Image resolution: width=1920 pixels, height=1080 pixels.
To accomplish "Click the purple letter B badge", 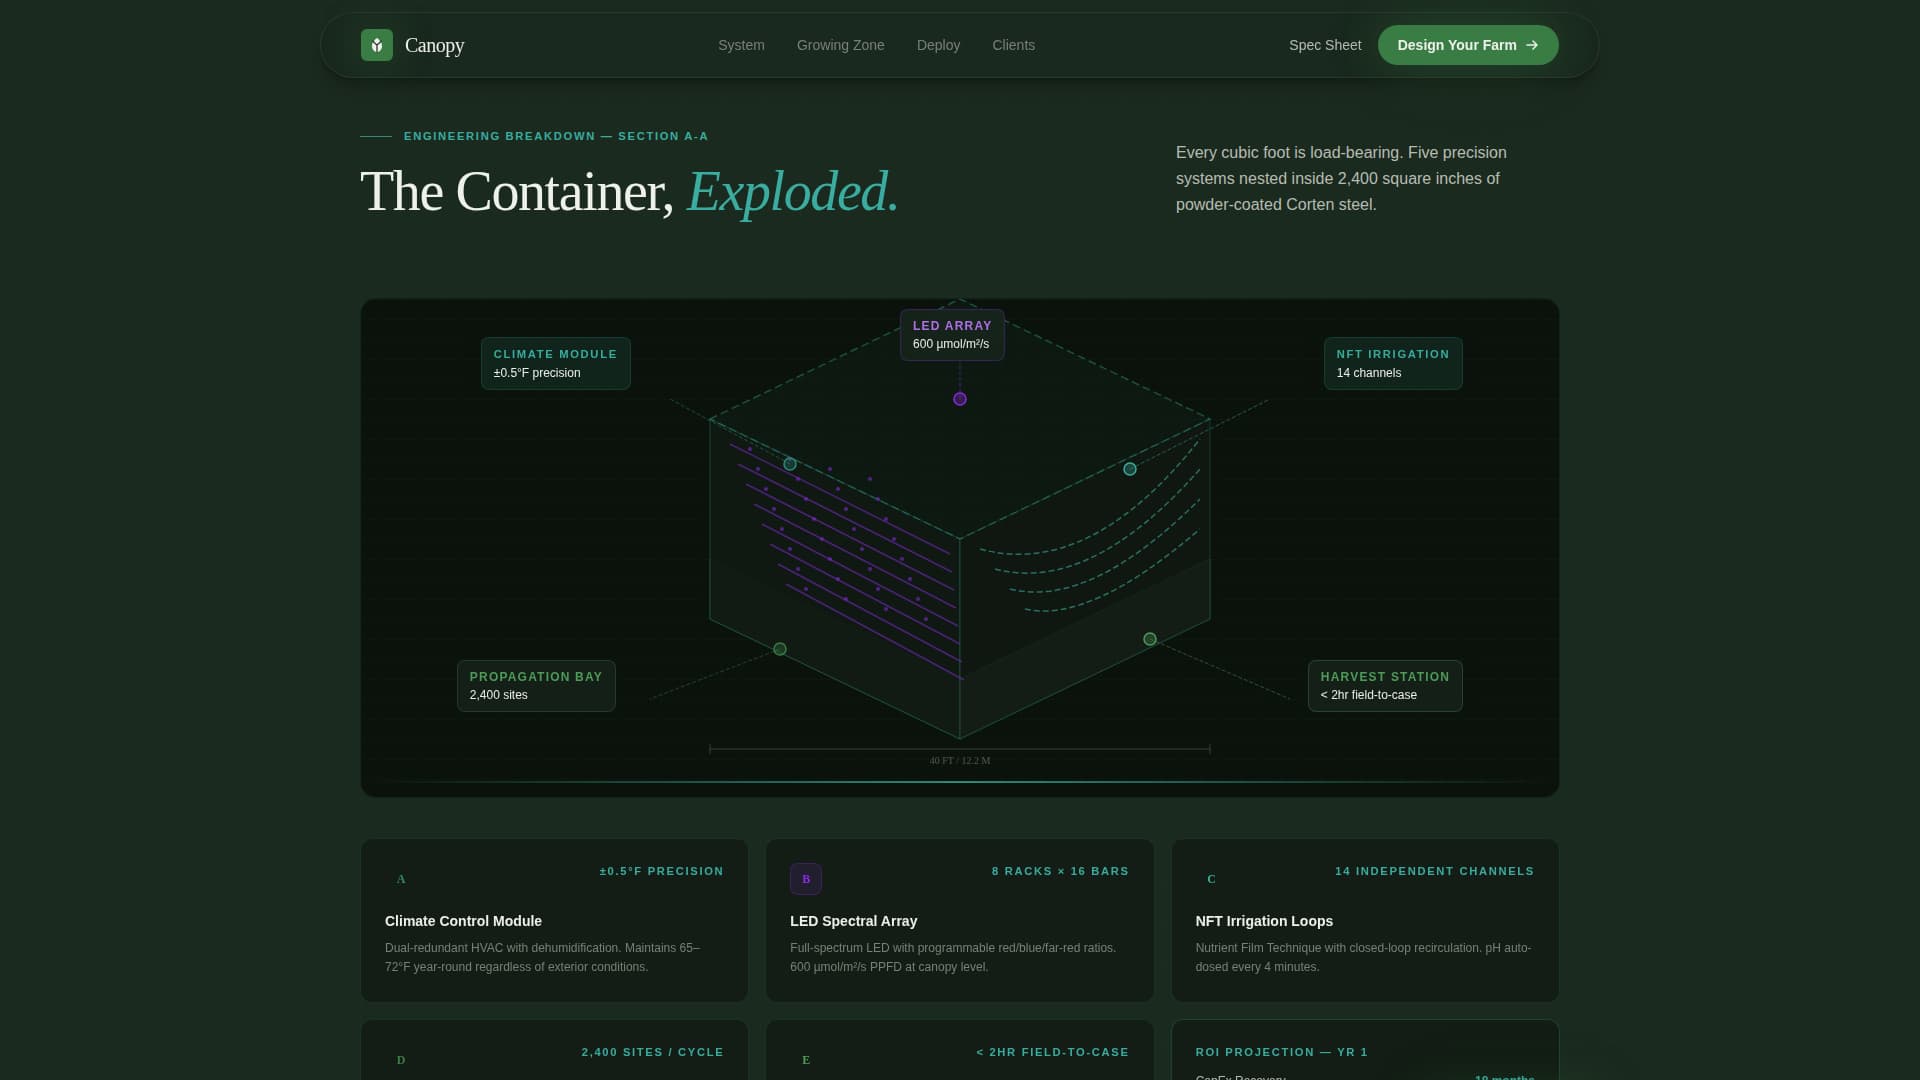I will (806, 879).
